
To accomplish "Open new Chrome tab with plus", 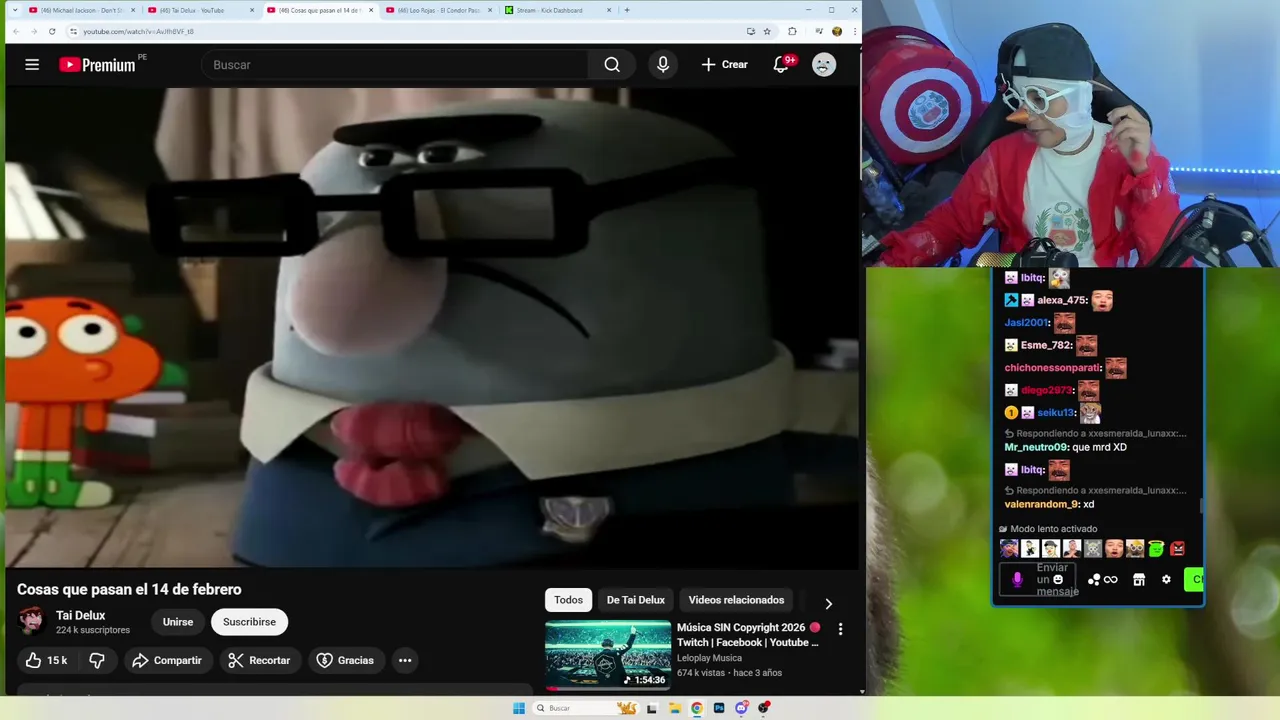I will pyautogui.click(x=627, y=10).
